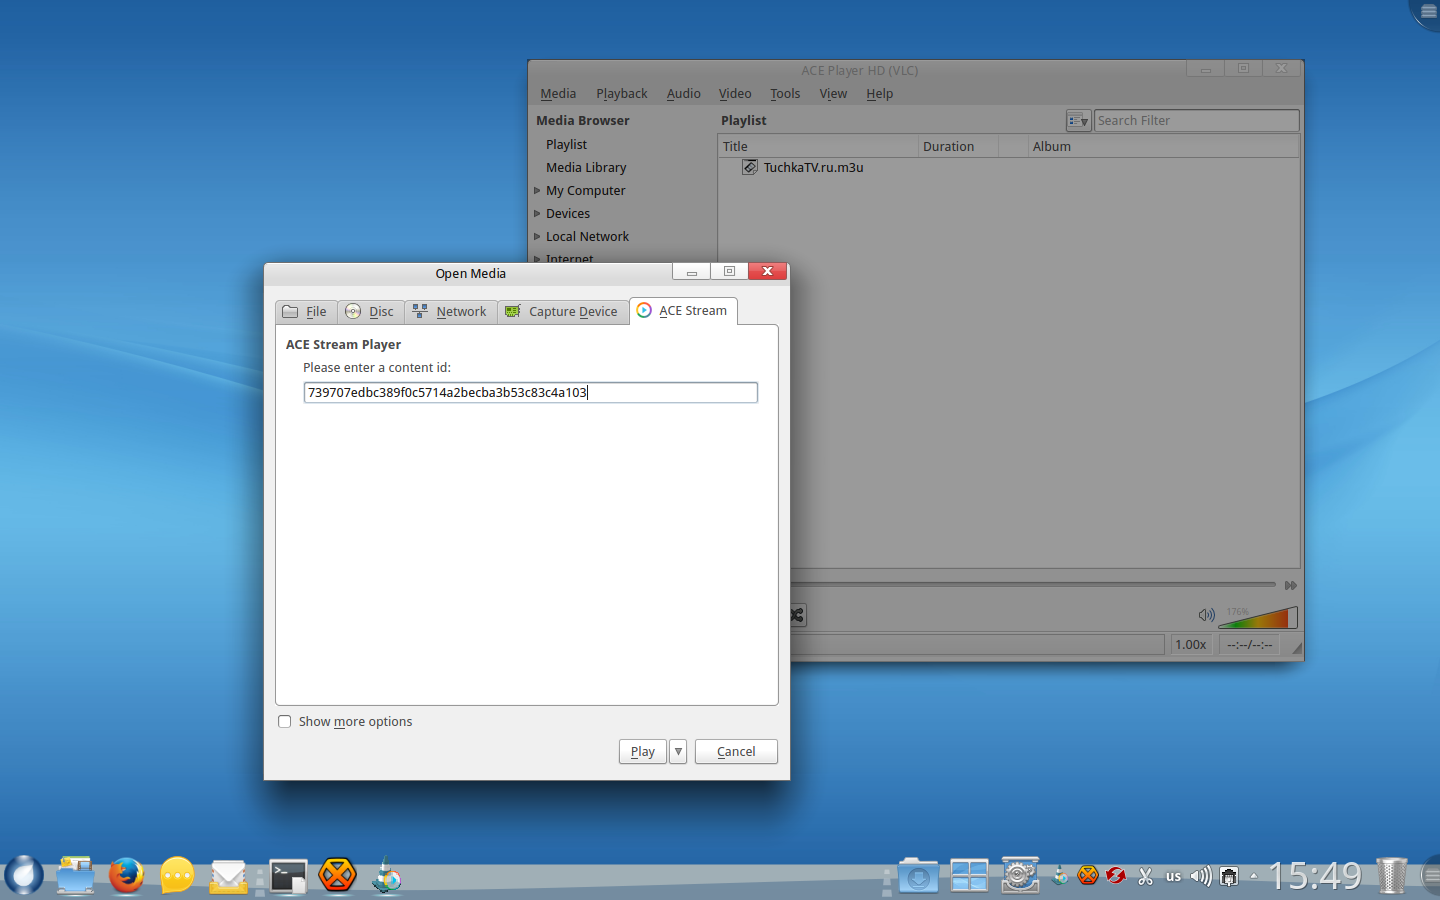
Task: Open the desktop pager window grid
Action: click(969, 876)
